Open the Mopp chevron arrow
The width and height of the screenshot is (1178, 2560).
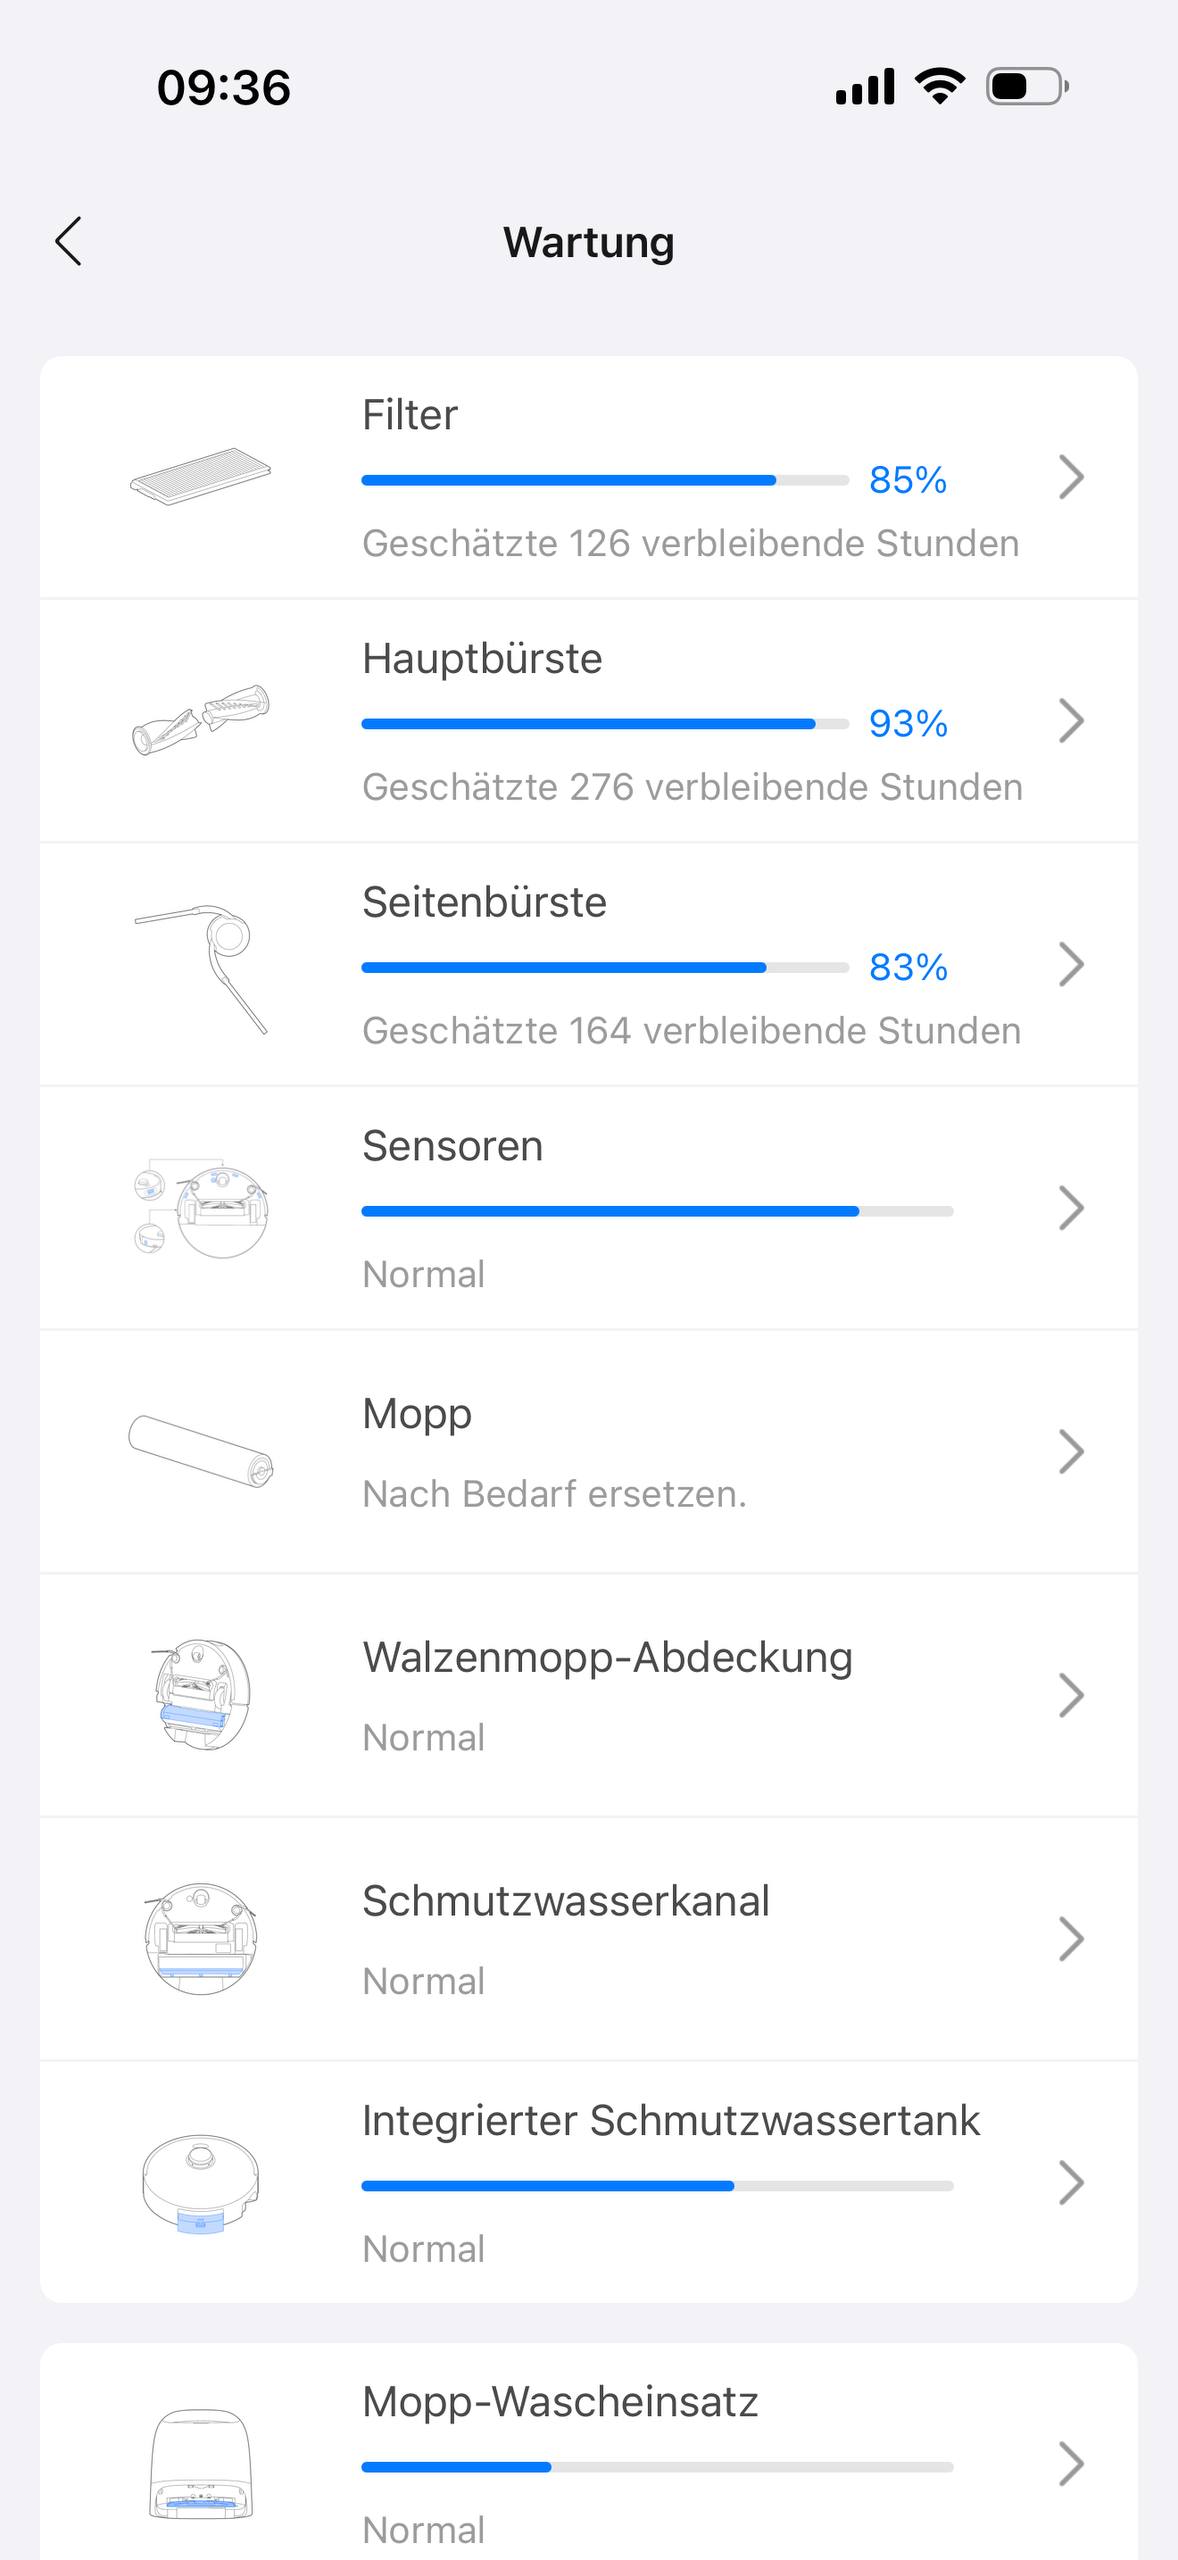point(1071,1452)
